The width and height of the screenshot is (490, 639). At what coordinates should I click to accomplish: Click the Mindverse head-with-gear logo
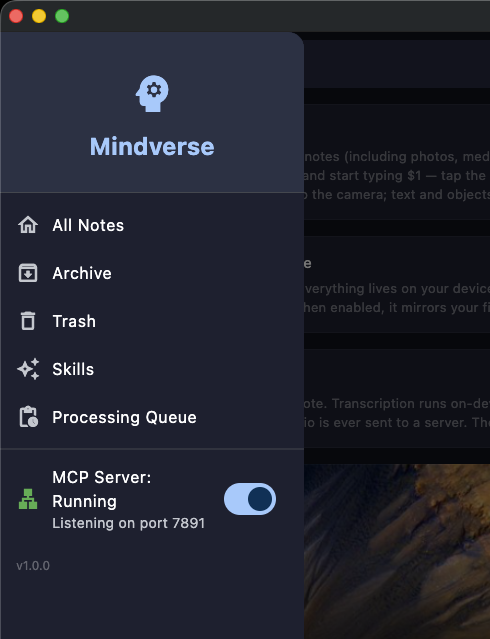click(x=152, y=93)
